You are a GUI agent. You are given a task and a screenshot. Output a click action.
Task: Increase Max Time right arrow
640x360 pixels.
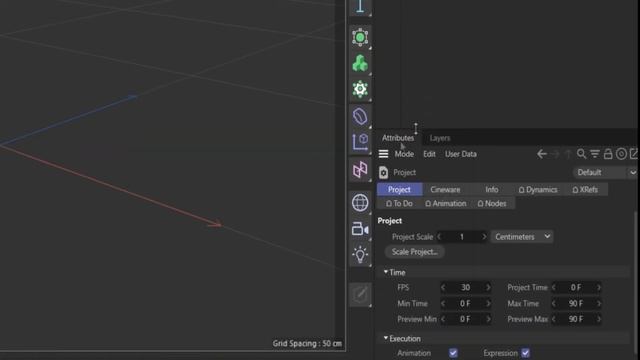(x=599, y=303)
